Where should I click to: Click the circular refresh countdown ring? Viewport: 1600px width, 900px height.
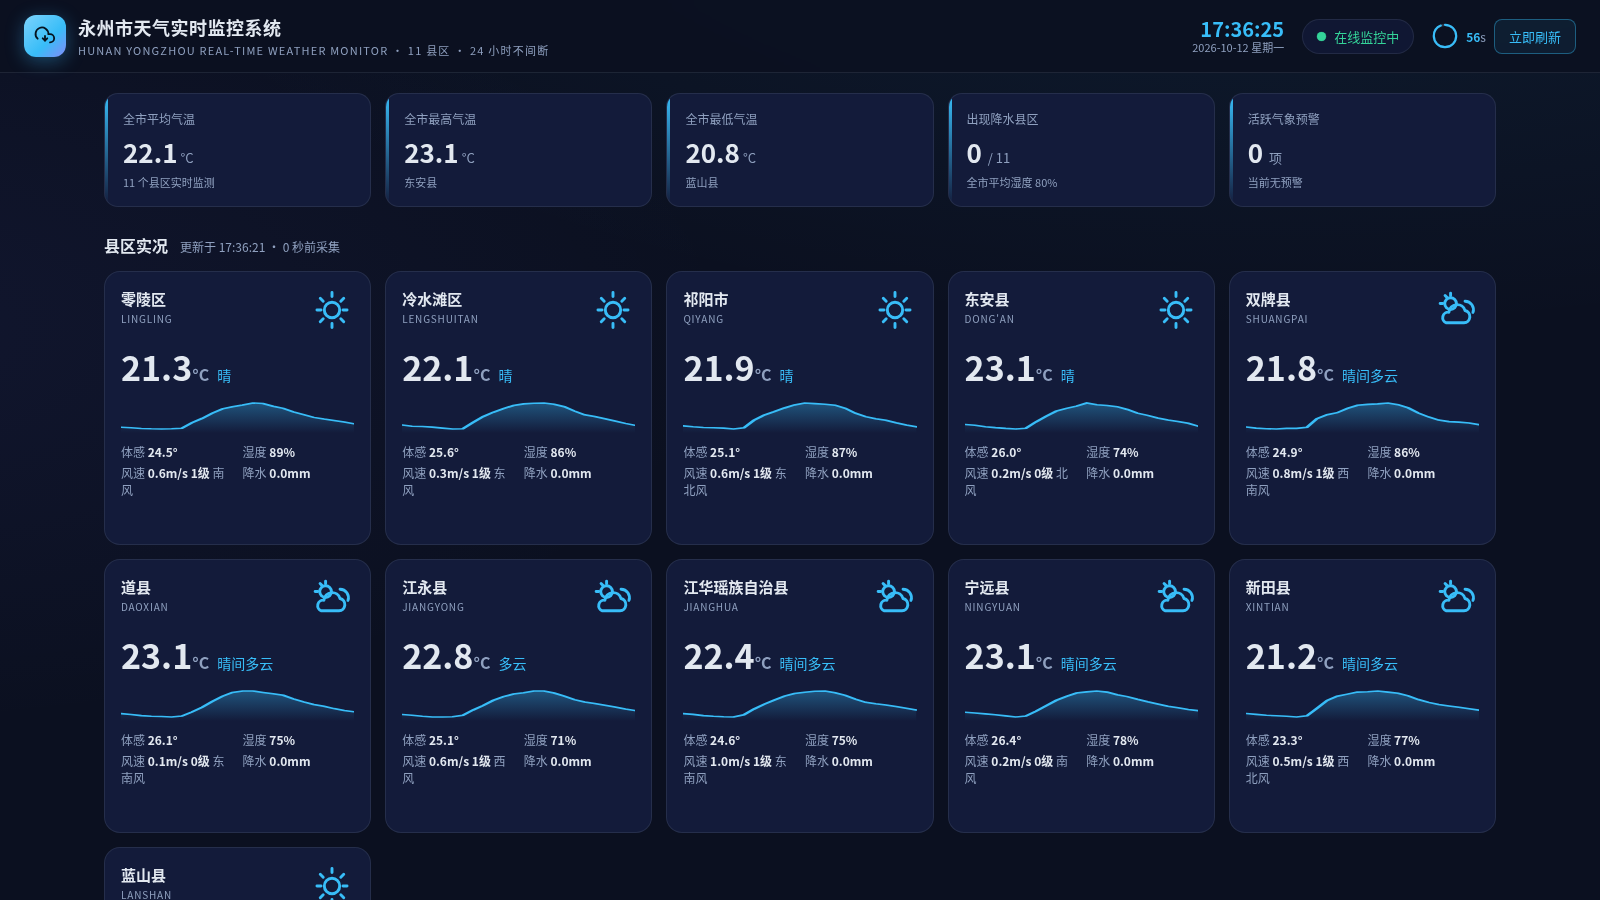click(1445, 36)
